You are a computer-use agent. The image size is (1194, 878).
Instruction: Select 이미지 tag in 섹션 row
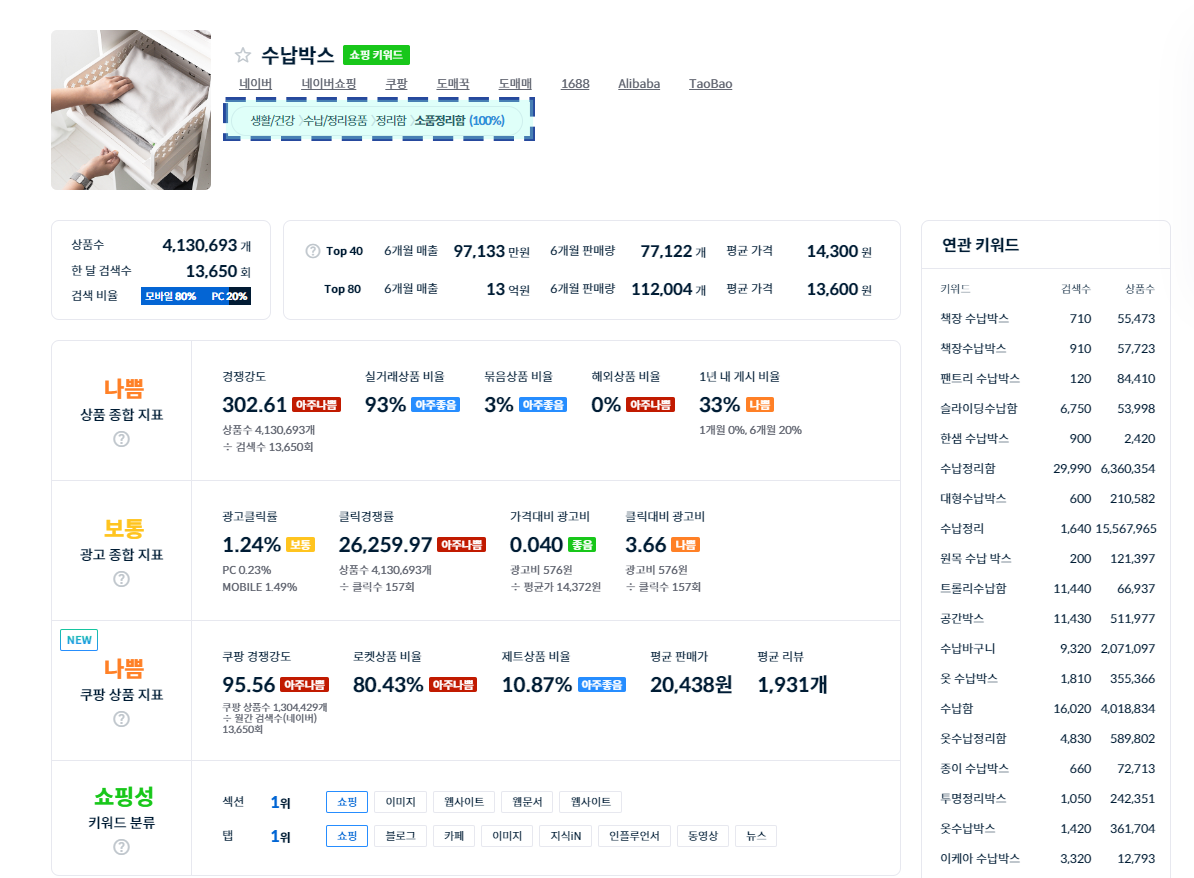click(401, 802)
